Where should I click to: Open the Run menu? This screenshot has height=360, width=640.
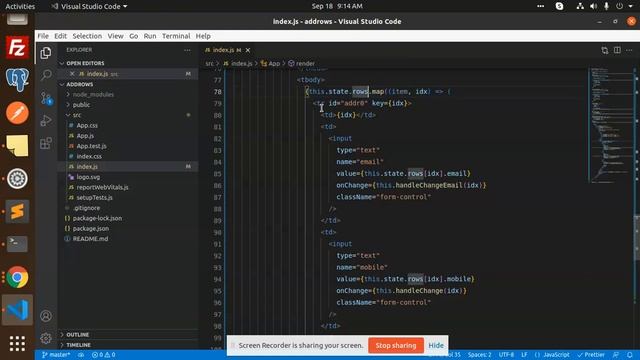pos(150,36)
